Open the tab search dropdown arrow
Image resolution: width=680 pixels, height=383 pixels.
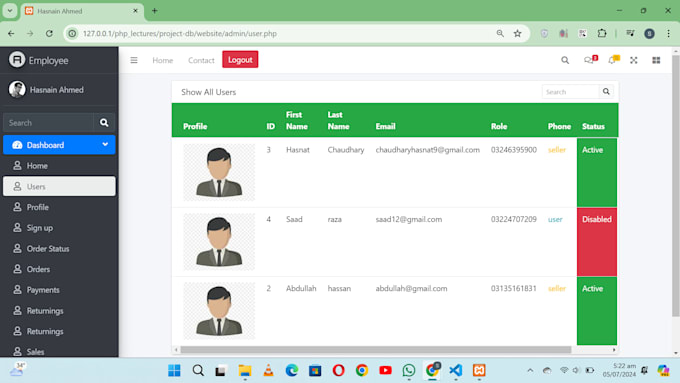point(10,11)
